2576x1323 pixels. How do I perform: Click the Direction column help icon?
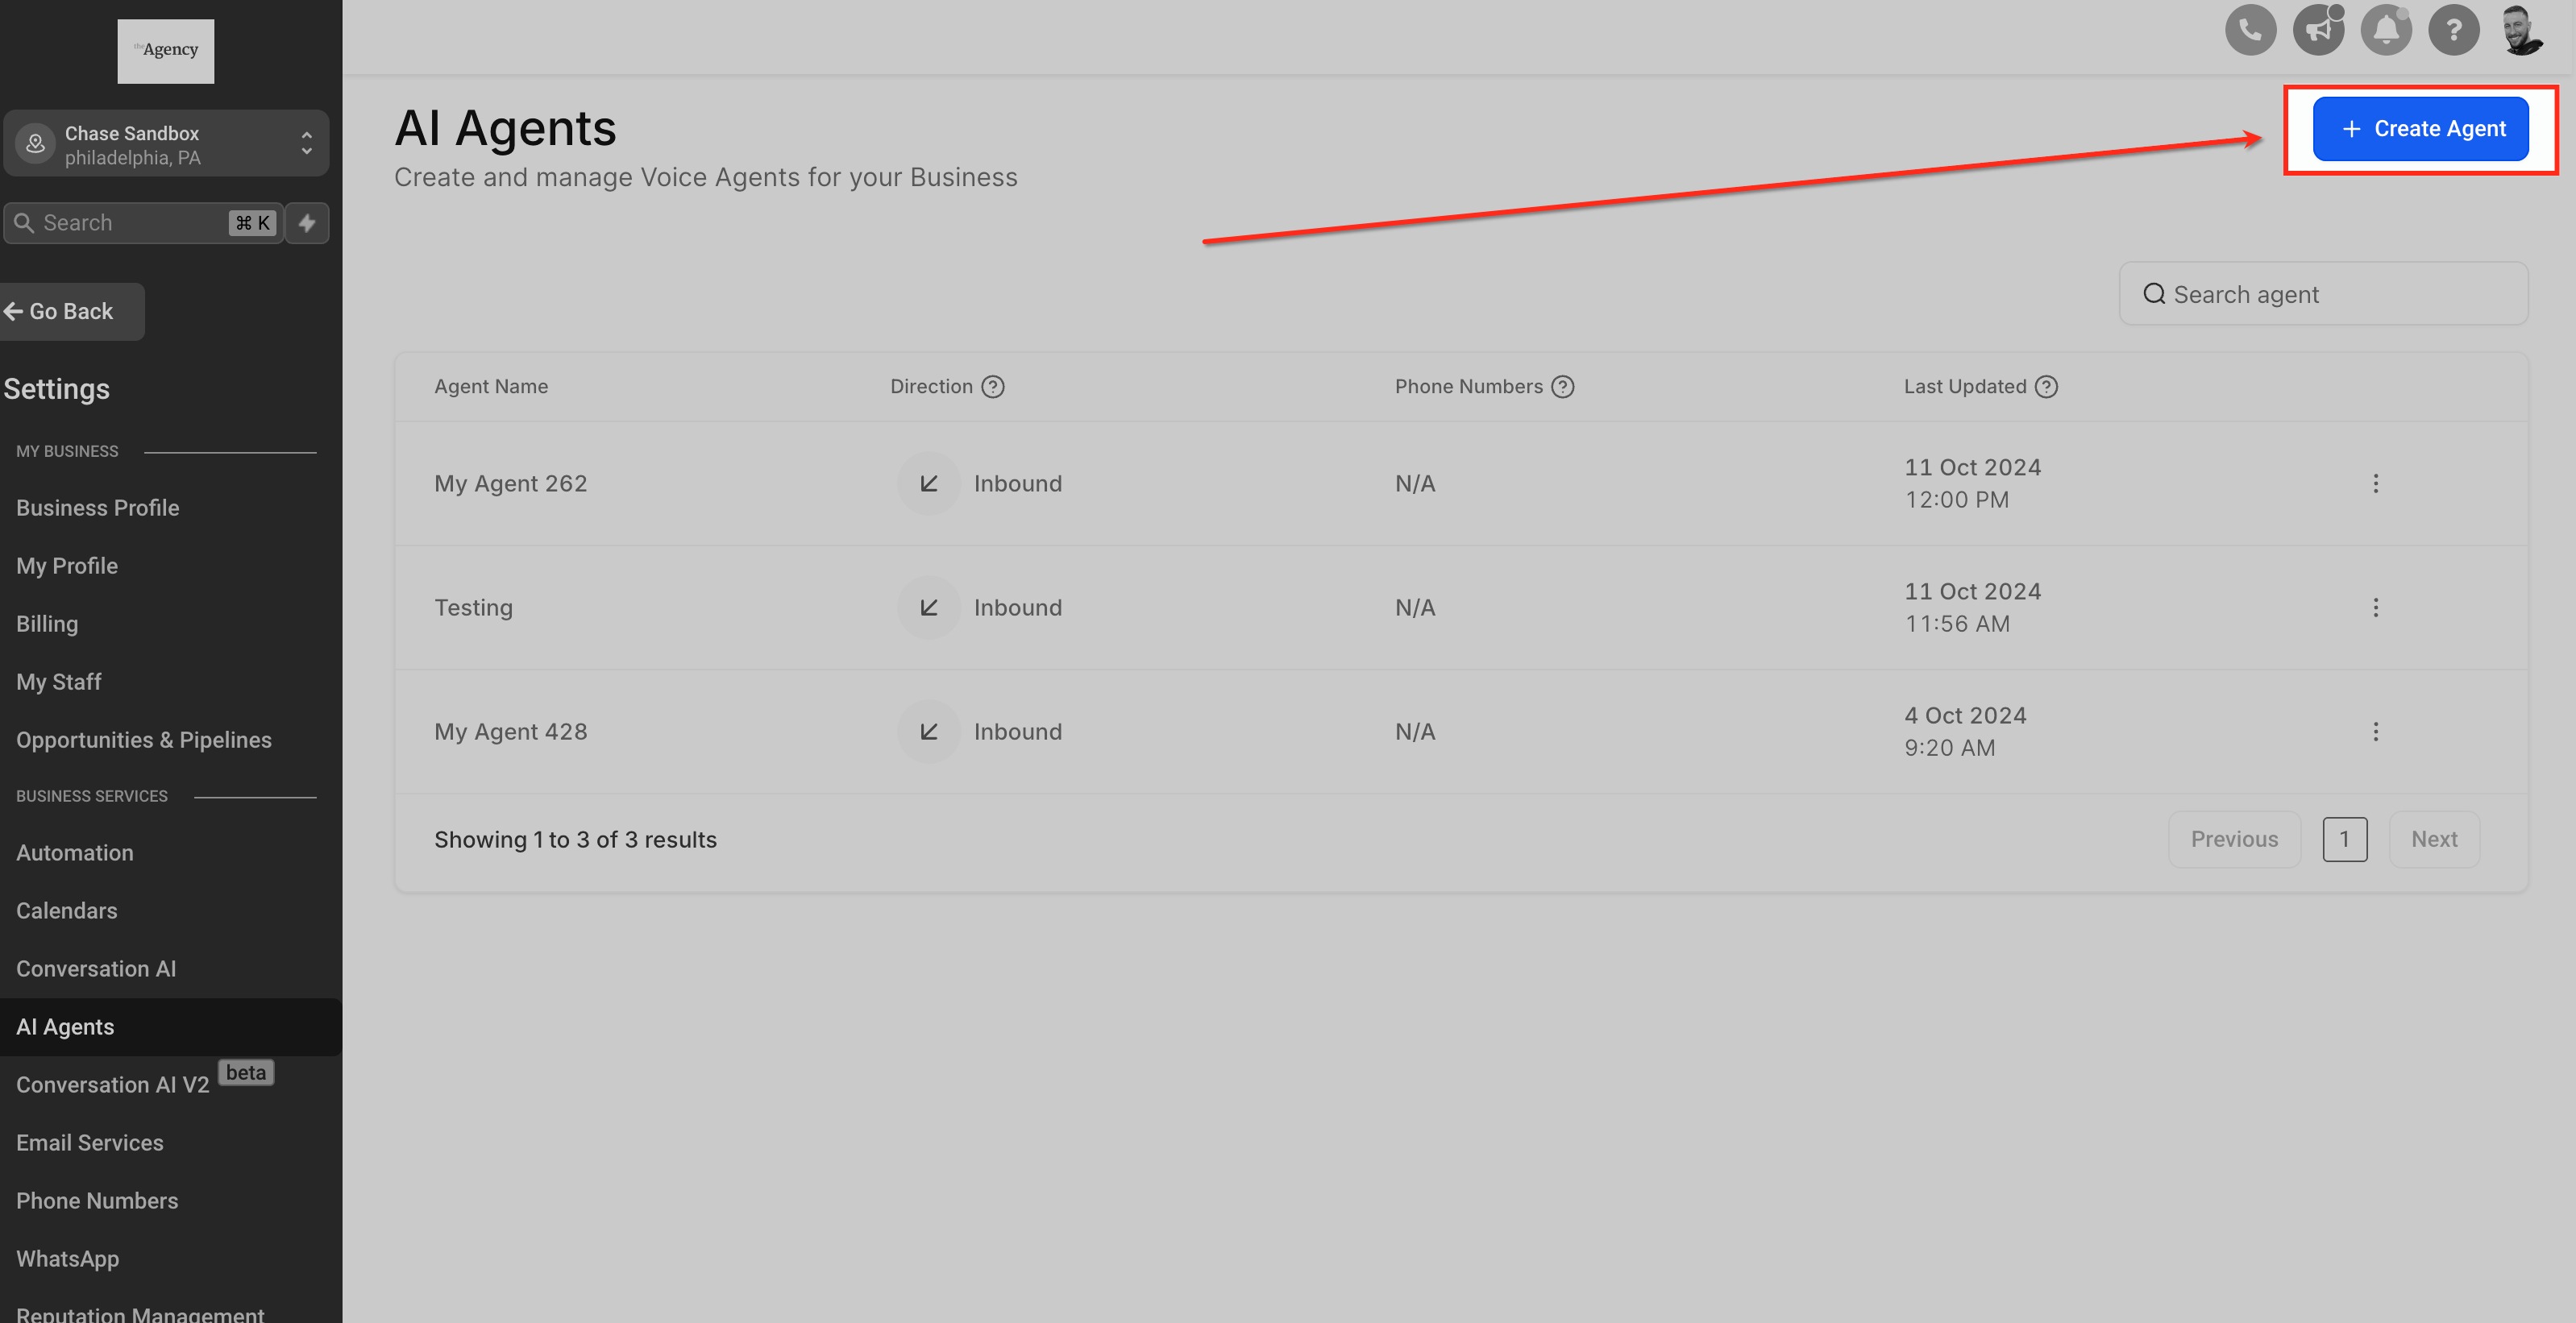click(x=992, y=387)
